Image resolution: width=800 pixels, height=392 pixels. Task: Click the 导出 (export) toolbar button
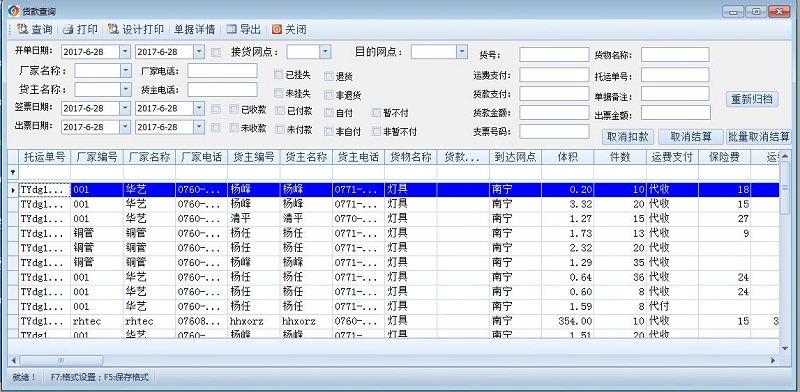tap(243, 30)
